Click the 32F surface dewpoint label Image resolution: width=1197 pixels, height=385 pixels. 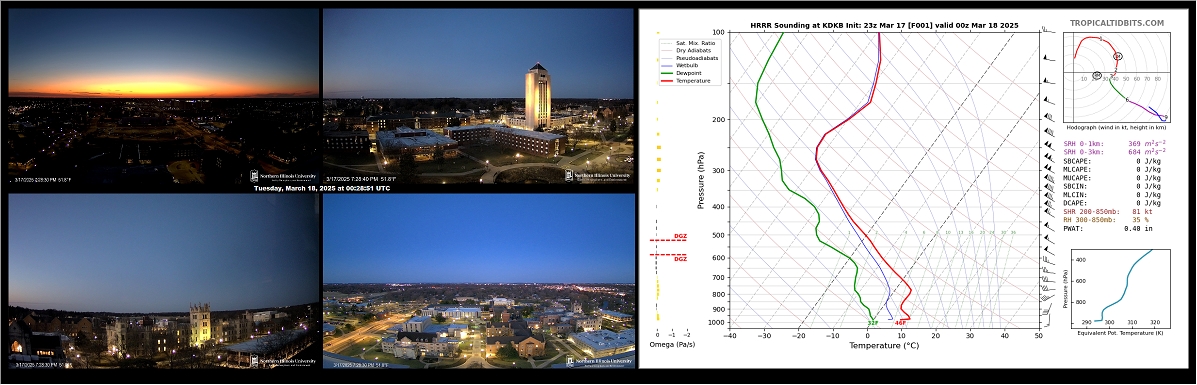tap(873, 323)
